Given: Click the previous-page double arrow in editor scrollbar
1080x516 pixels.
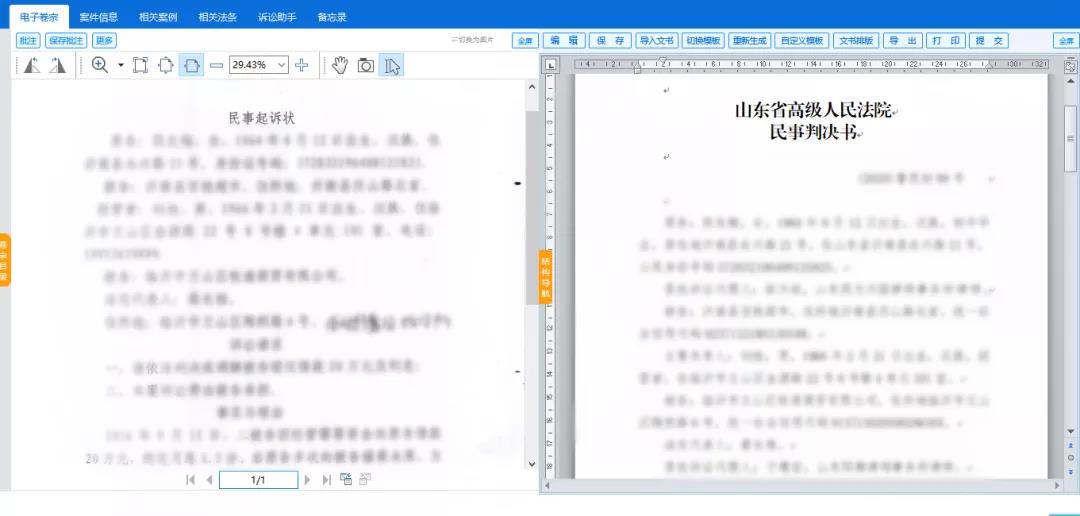Looking at the screenshot, I should [1070, 446].
